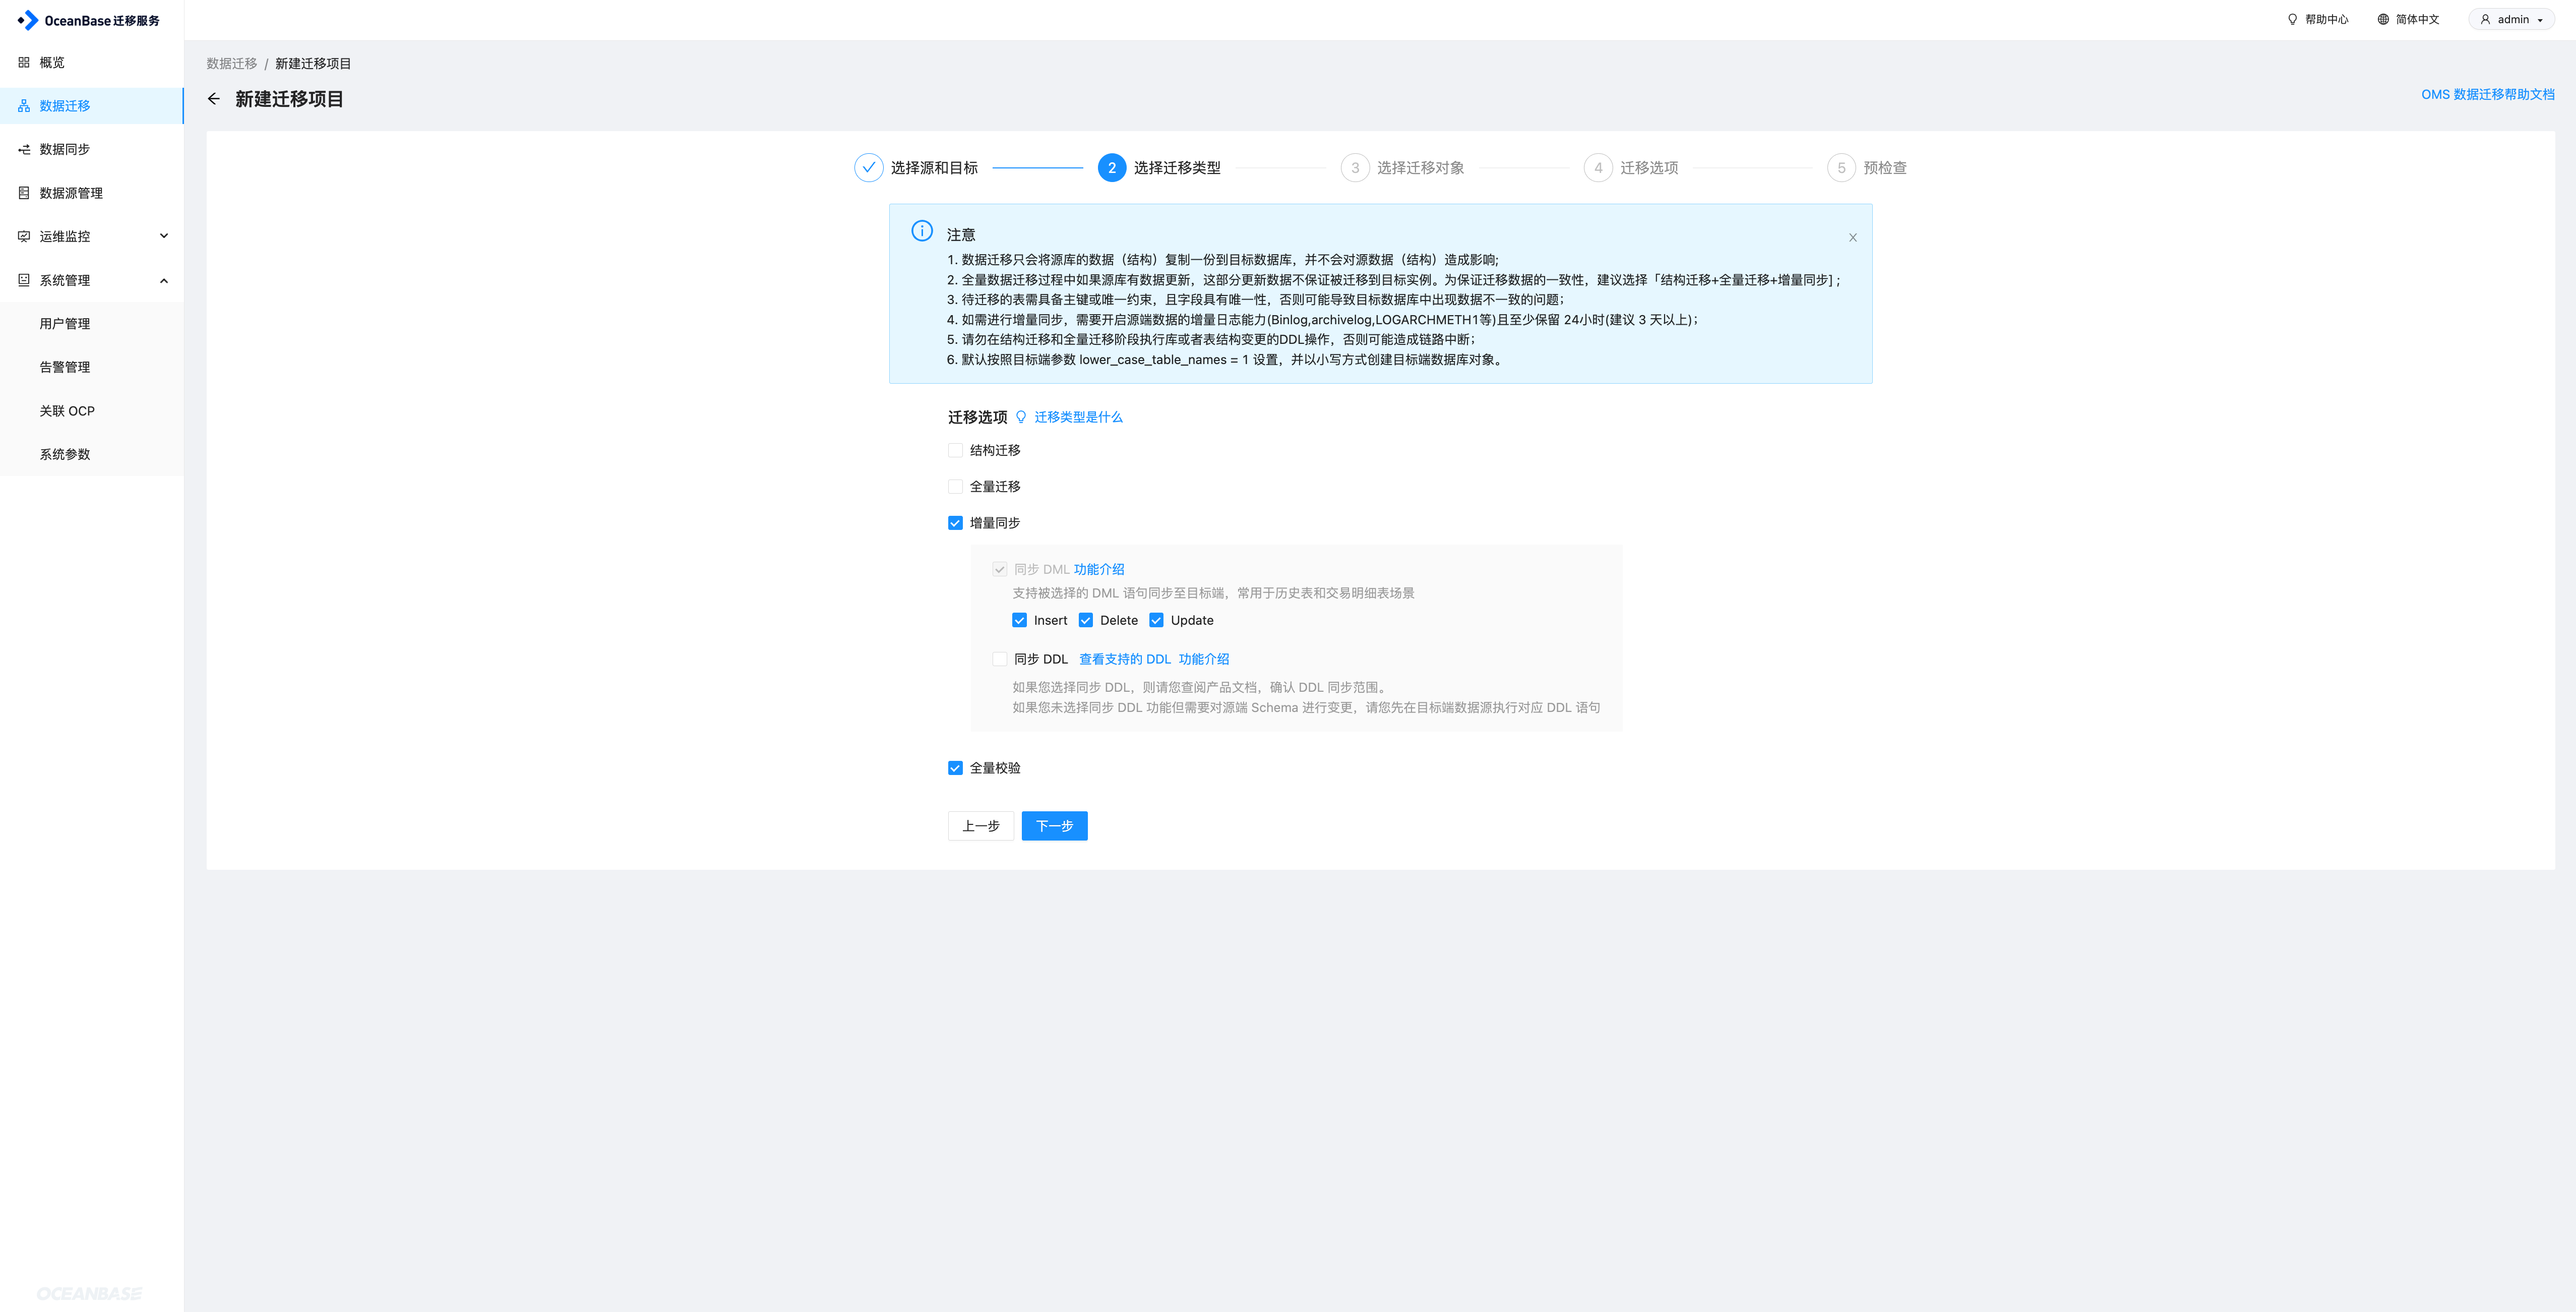Viewport: 2576px width, 1312px height.
Task: Open the OMS 数据迁移帮助文档 link
Action: click(x=2487, y=94)
